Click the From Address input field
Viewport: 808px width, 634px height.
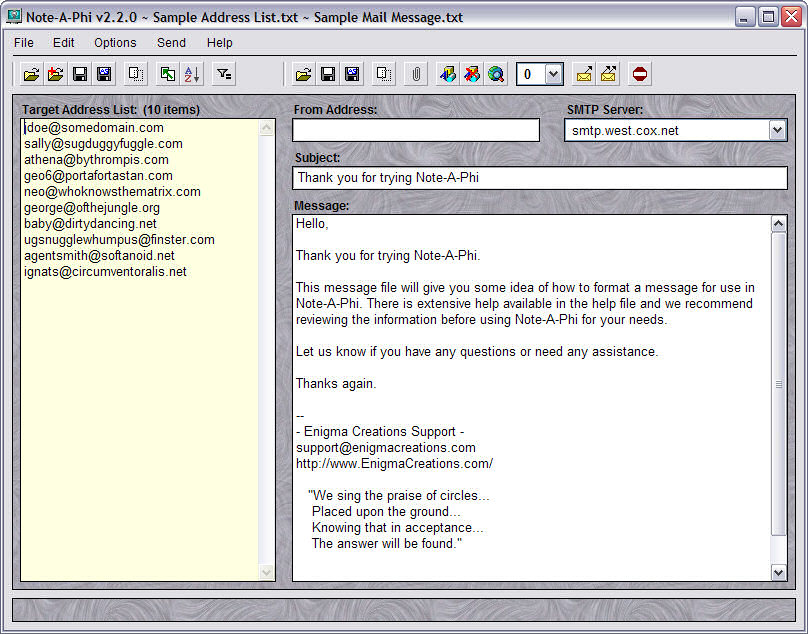pyautogui.click(x=416, y=130)
